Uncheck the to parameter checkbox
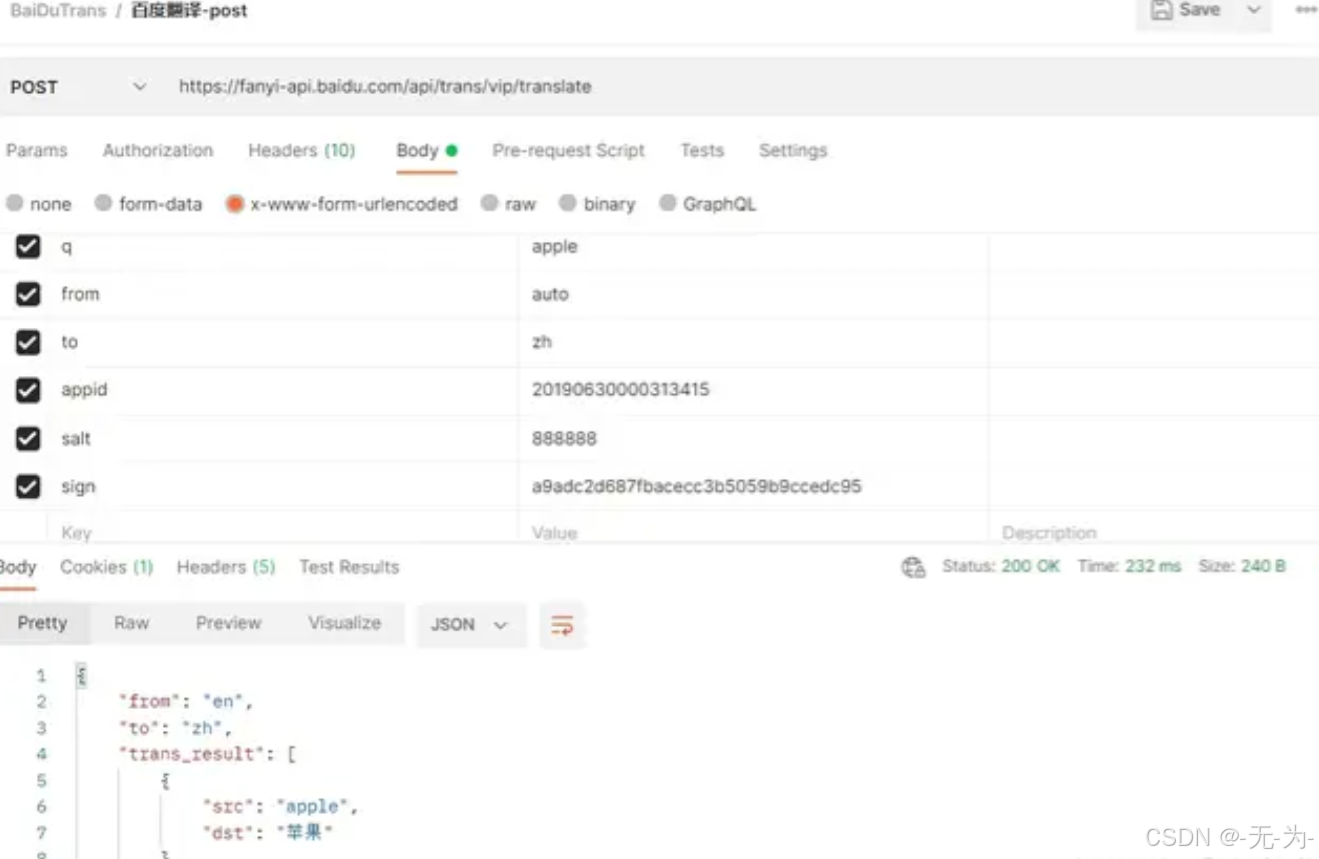Screen dimensions: 1319x859 [x=28, y=342]
